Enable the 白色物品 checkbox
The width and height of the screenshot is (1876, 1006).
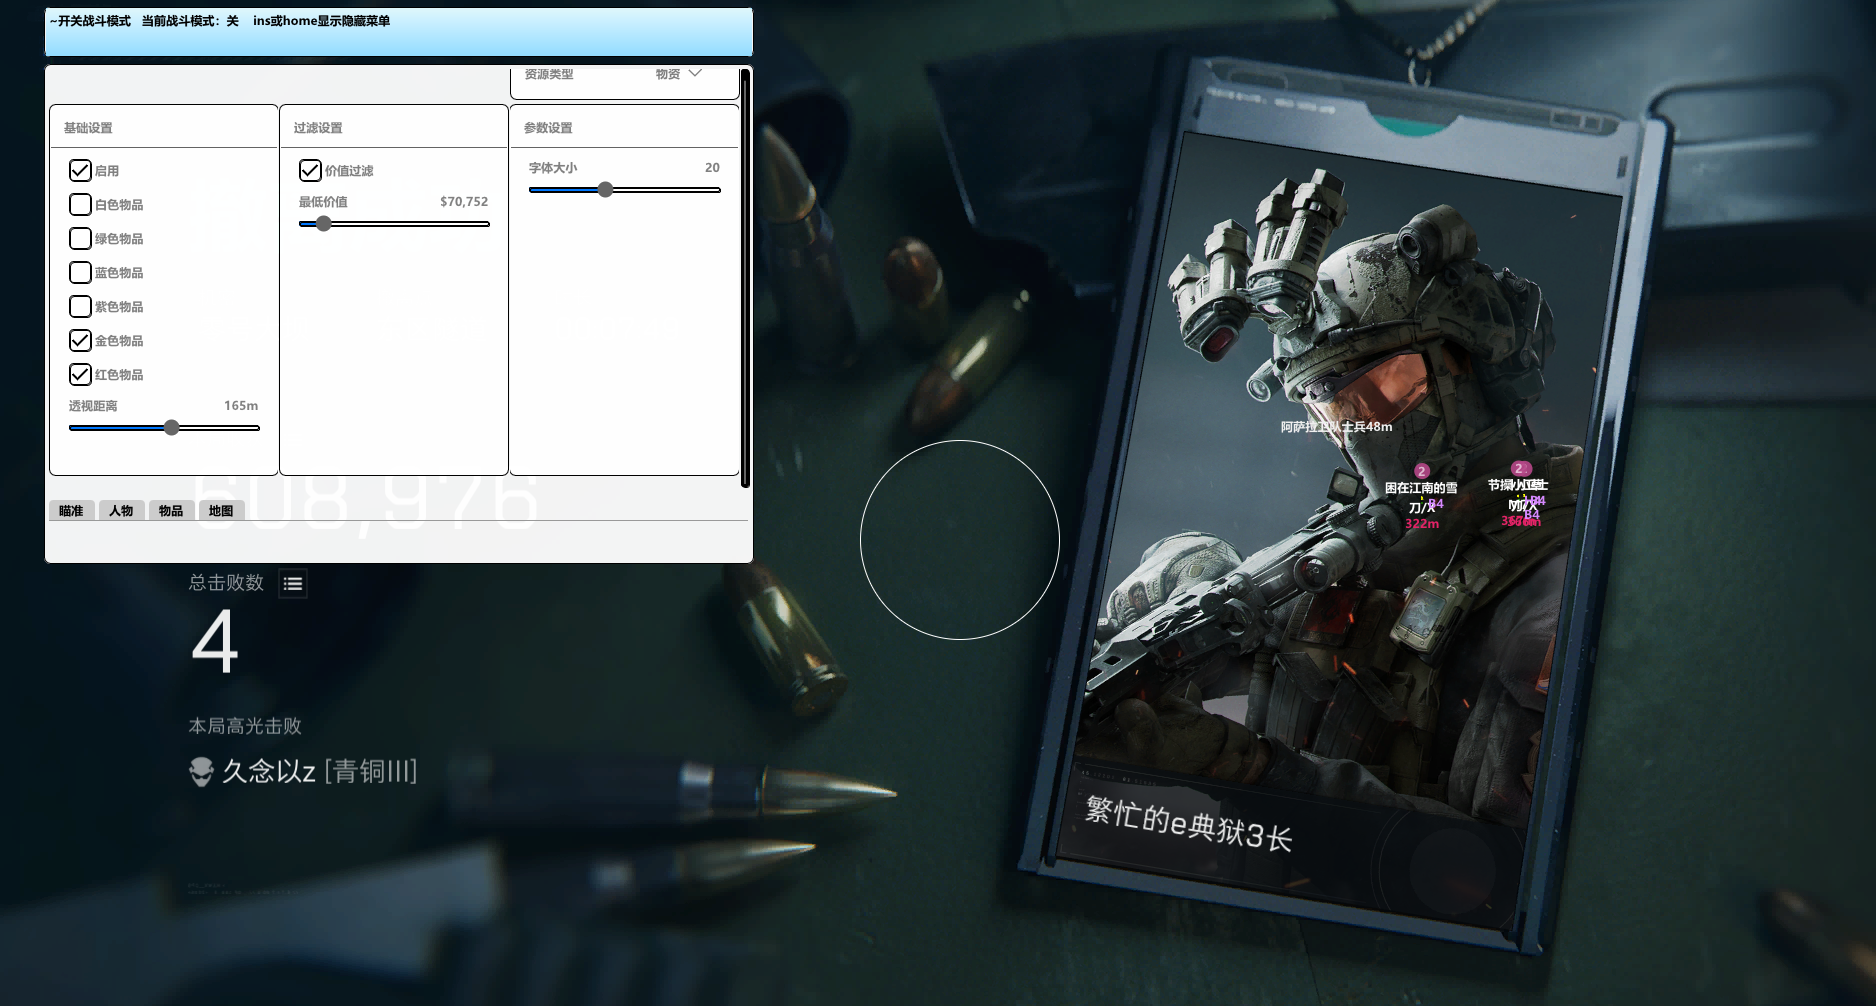(80, 205)
